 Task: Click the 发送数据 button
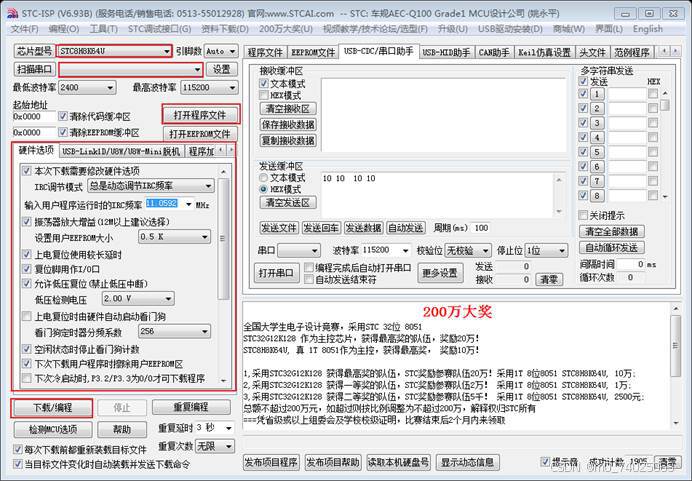[x=363, y=228]
